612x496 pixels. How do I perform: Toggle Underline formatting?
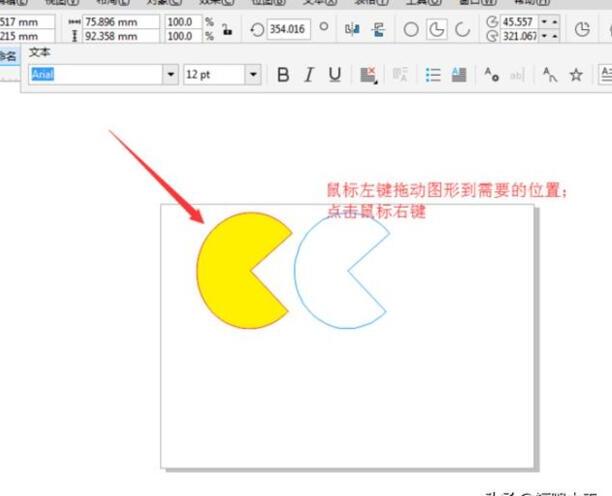tap(334, 74)
